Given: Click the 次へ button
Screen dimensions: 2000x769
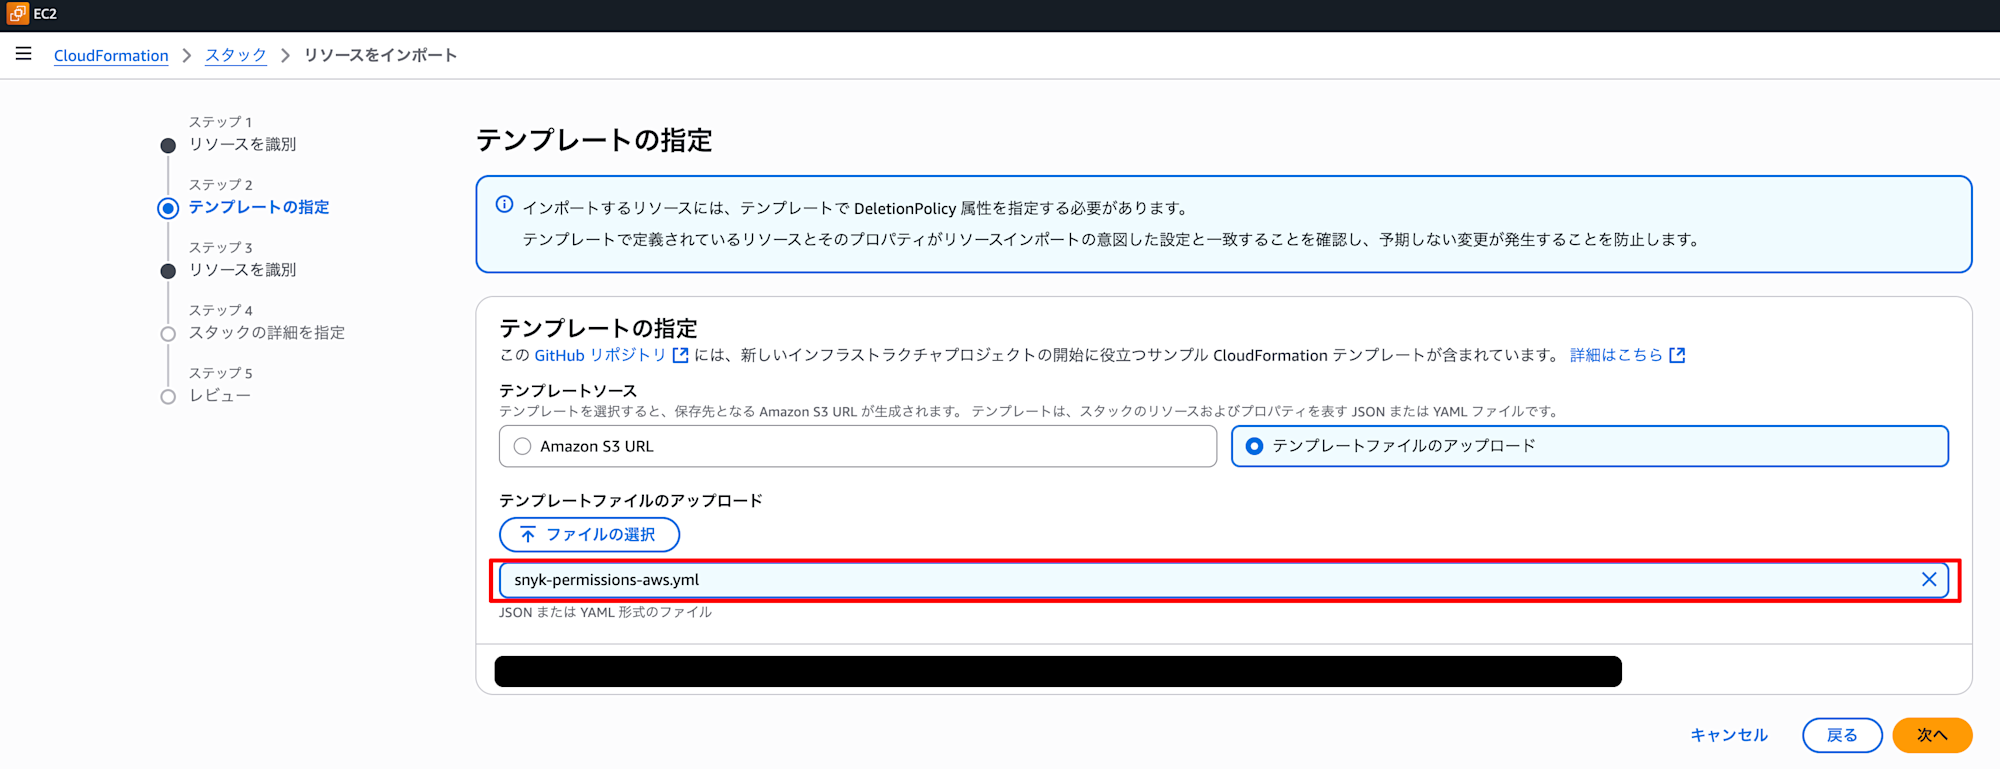Looking at the screenshot, I should click(x=1932, y=735).
